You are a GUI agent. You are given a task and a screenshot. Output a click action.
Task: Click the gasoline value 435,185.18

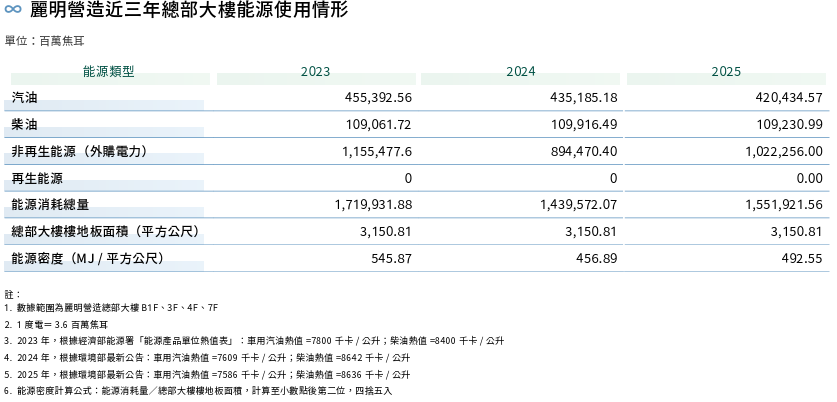(583, 98)
